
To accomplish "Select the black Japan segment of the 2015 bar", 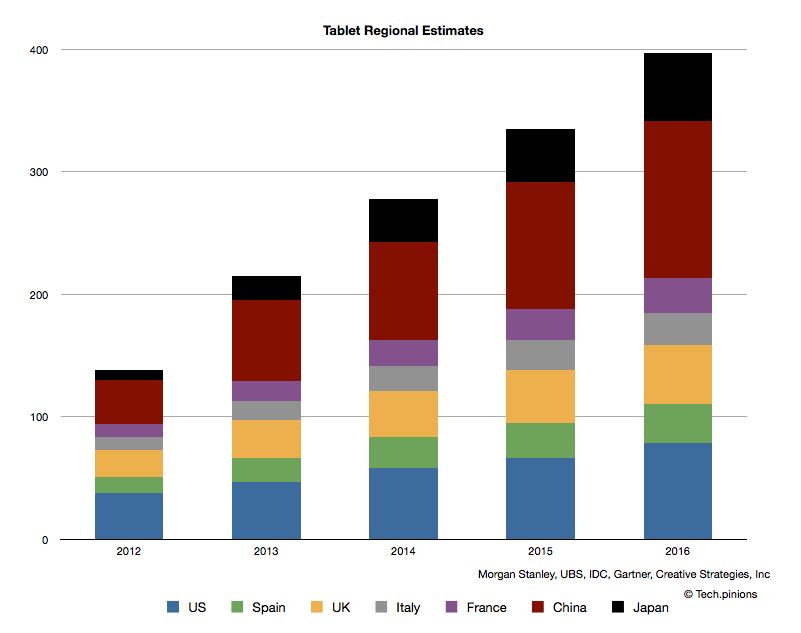I will click(540, 156).
